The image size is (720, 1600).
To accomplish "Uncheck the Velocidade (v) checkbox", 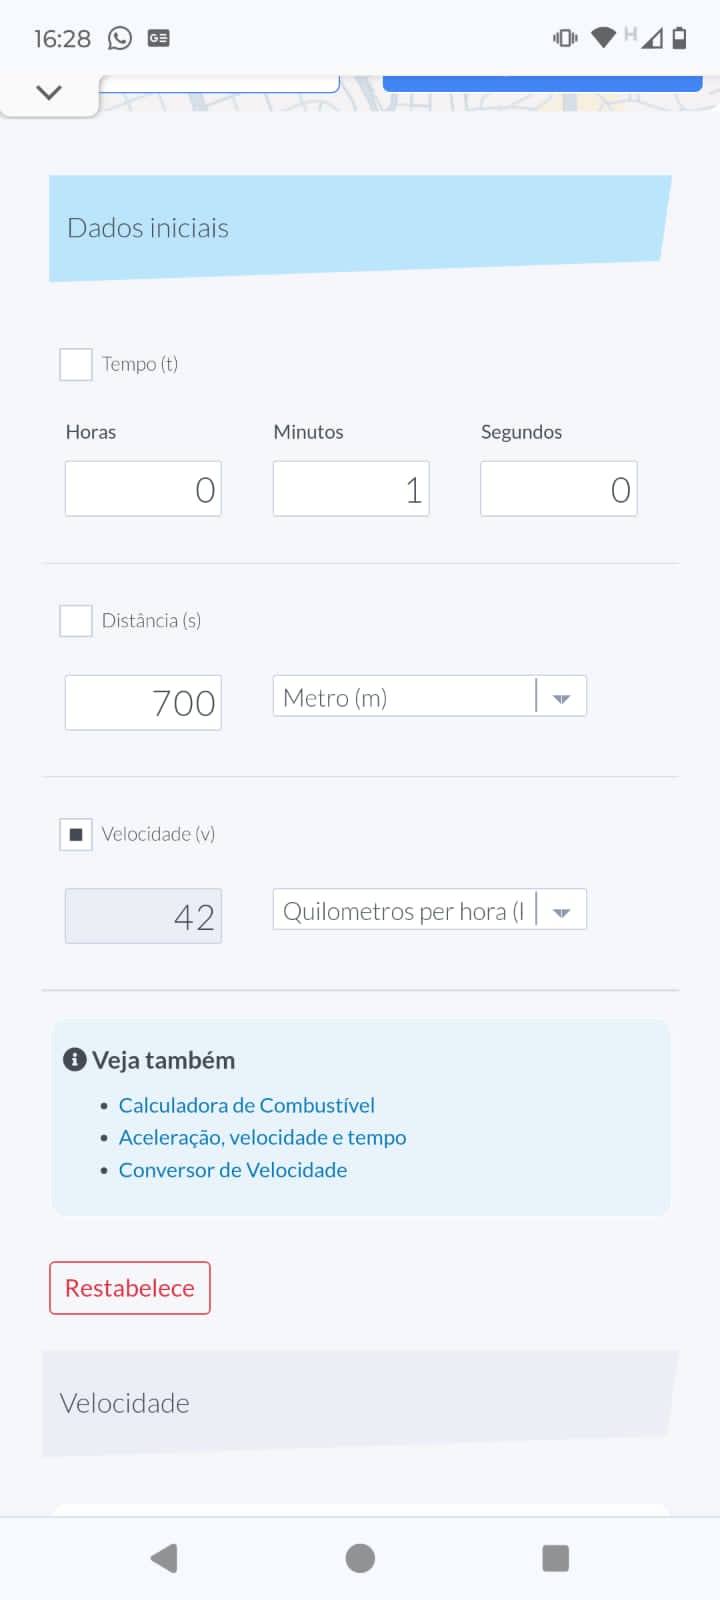I will [76, 834].
